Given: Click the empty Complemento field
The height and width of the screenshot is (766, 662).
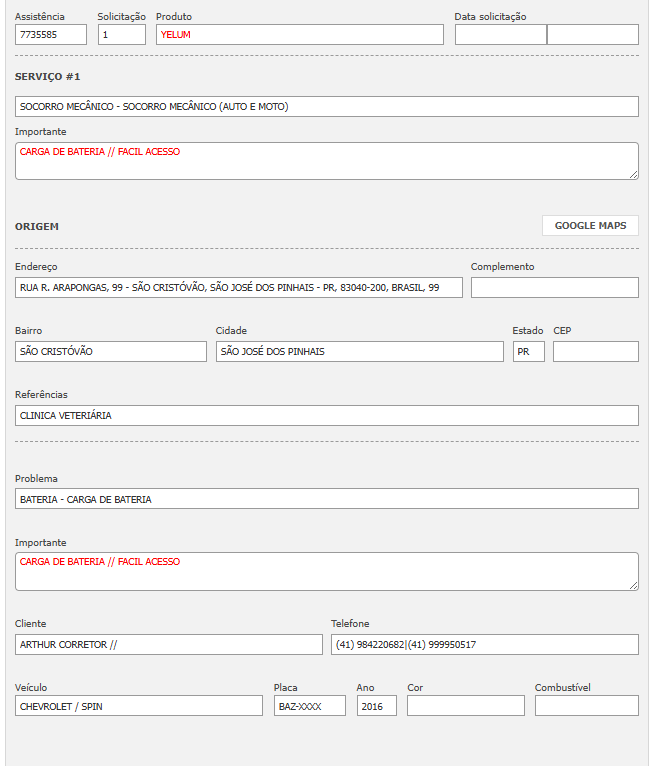Looking at the screenshot, I should 554,288.
